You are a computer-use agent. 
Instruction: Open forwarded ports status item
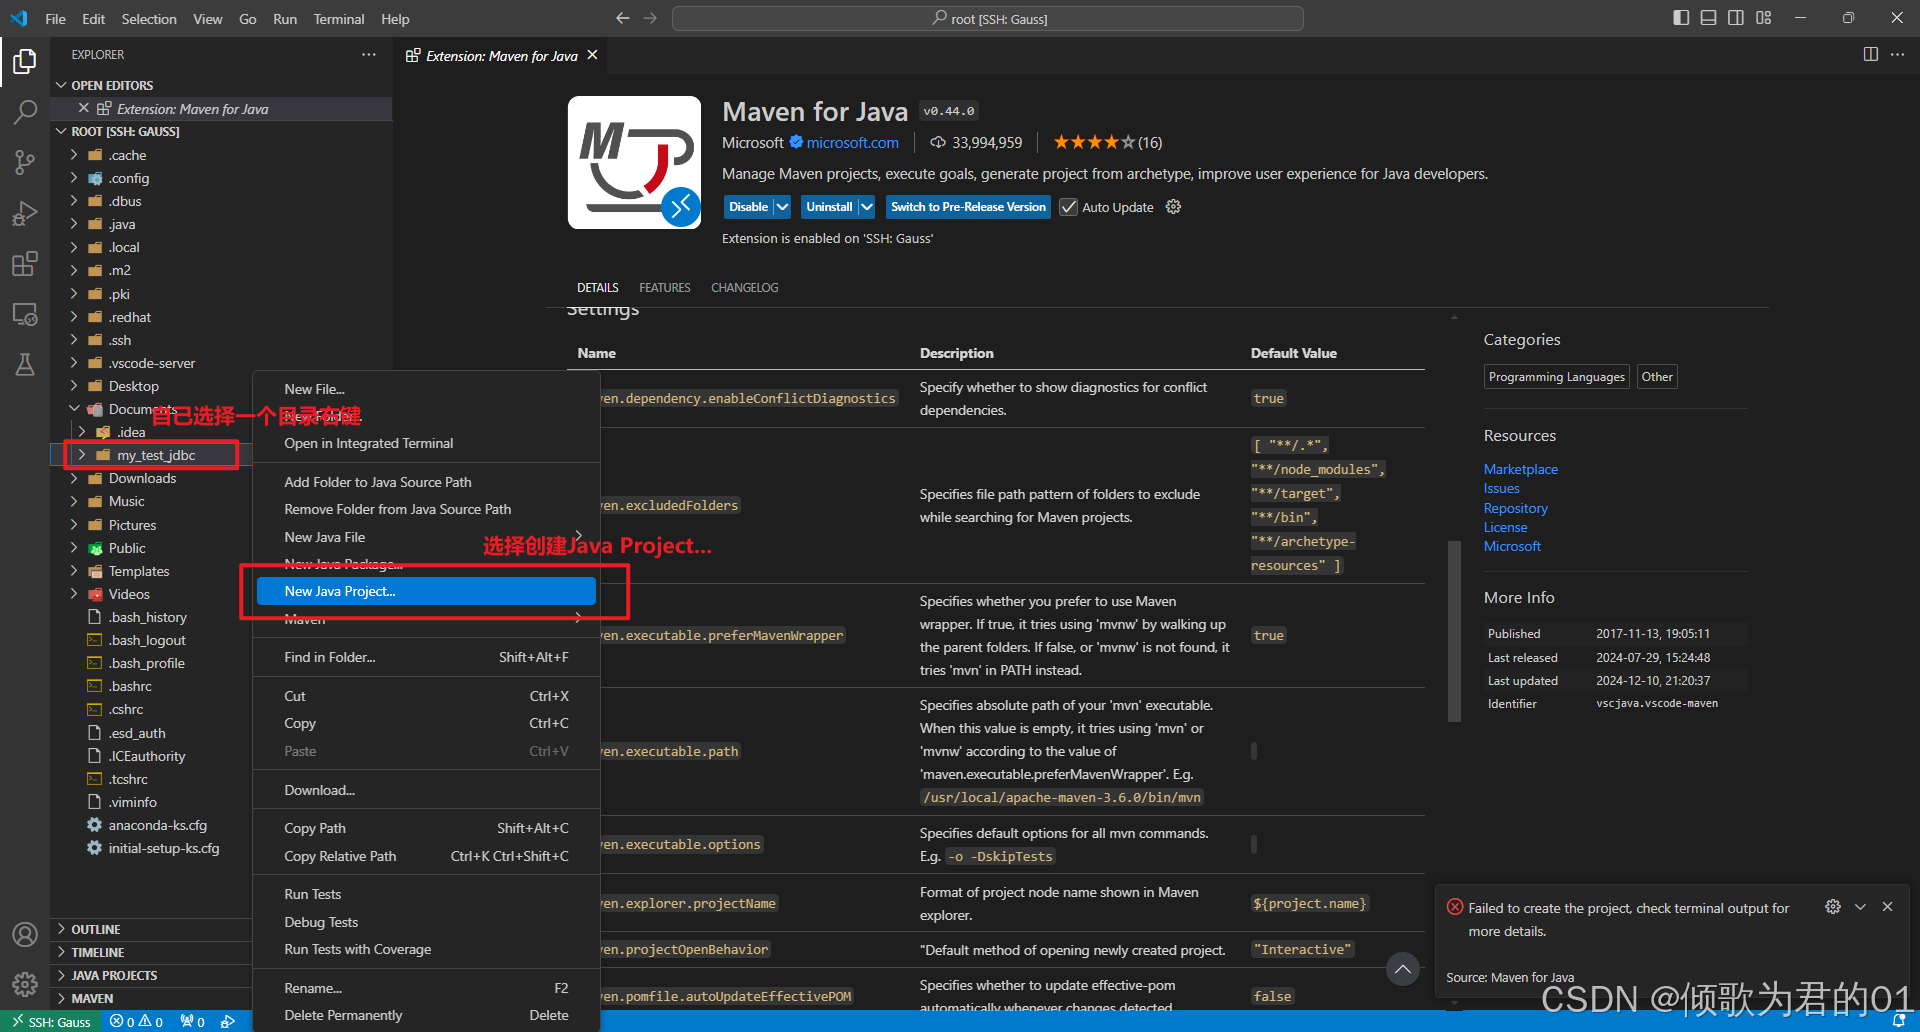193,1021
